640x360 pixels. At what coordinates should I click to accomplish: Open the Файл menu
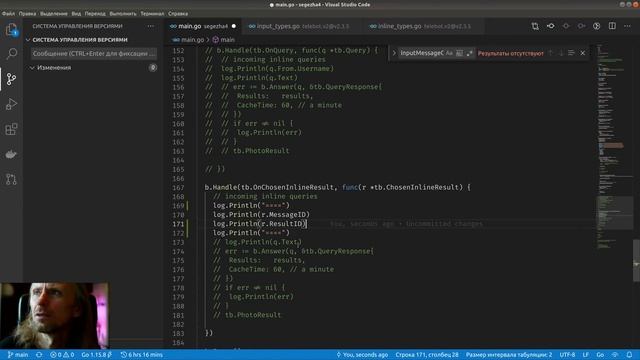[x=8, y=13]
